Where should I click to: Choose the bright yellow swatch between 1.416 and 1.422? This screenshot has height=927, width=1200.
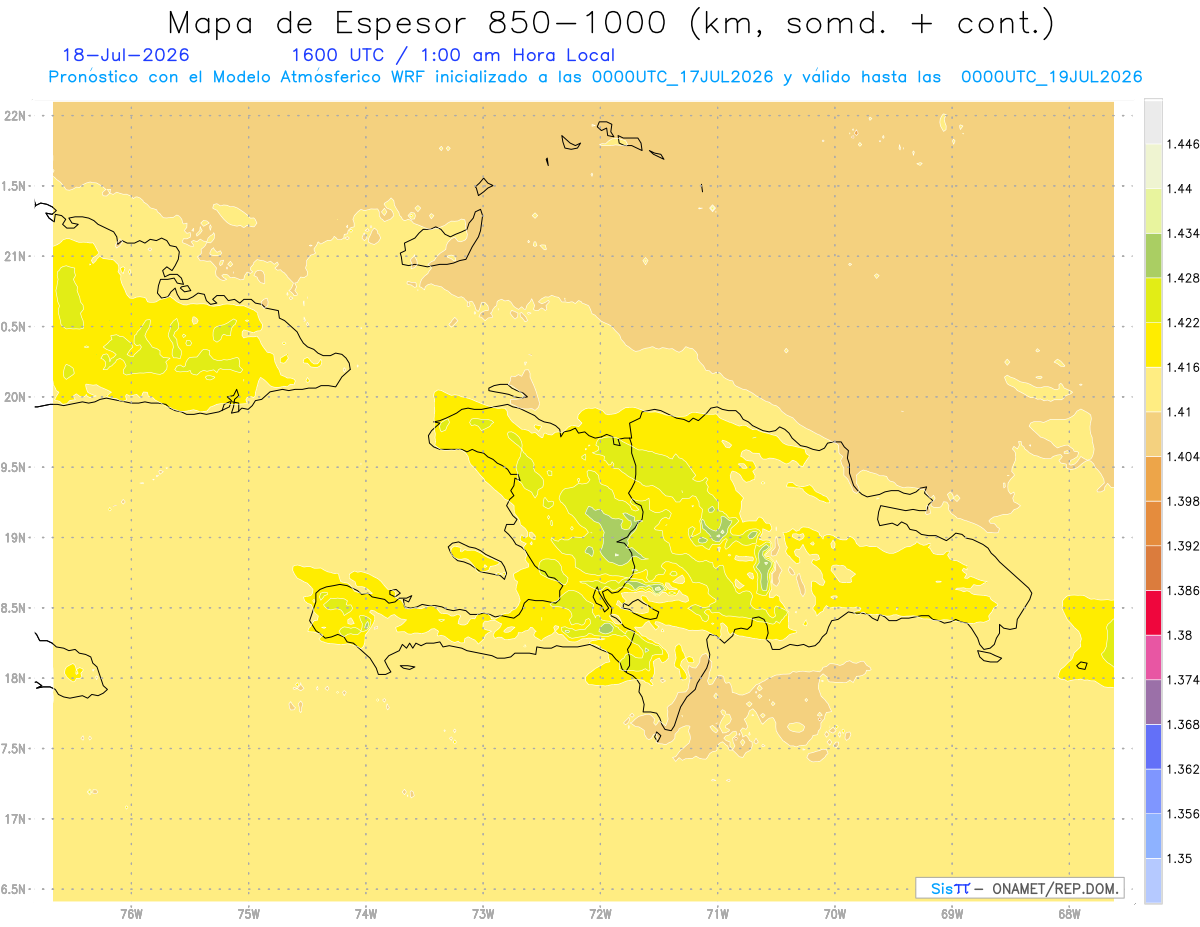point(1153,345)
